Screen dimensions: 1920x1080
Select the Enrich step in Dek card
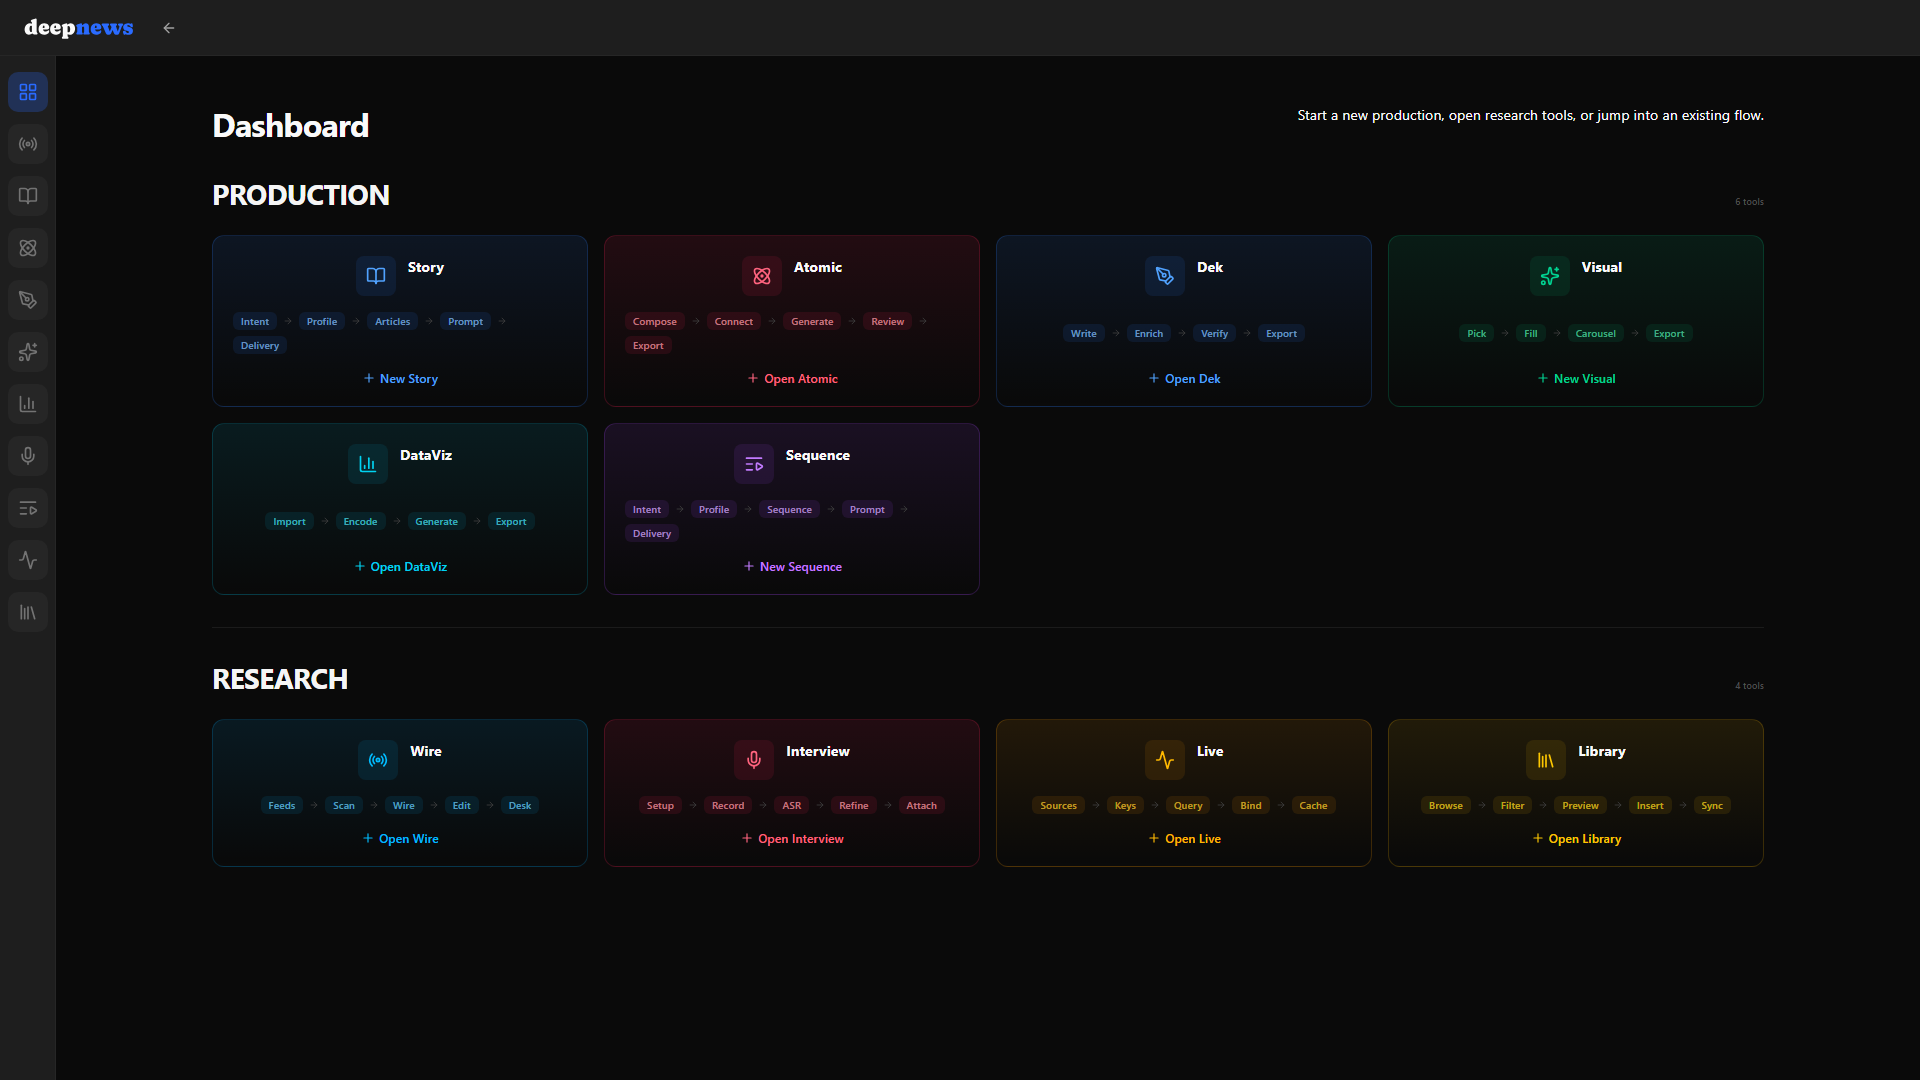point(1148,334)
